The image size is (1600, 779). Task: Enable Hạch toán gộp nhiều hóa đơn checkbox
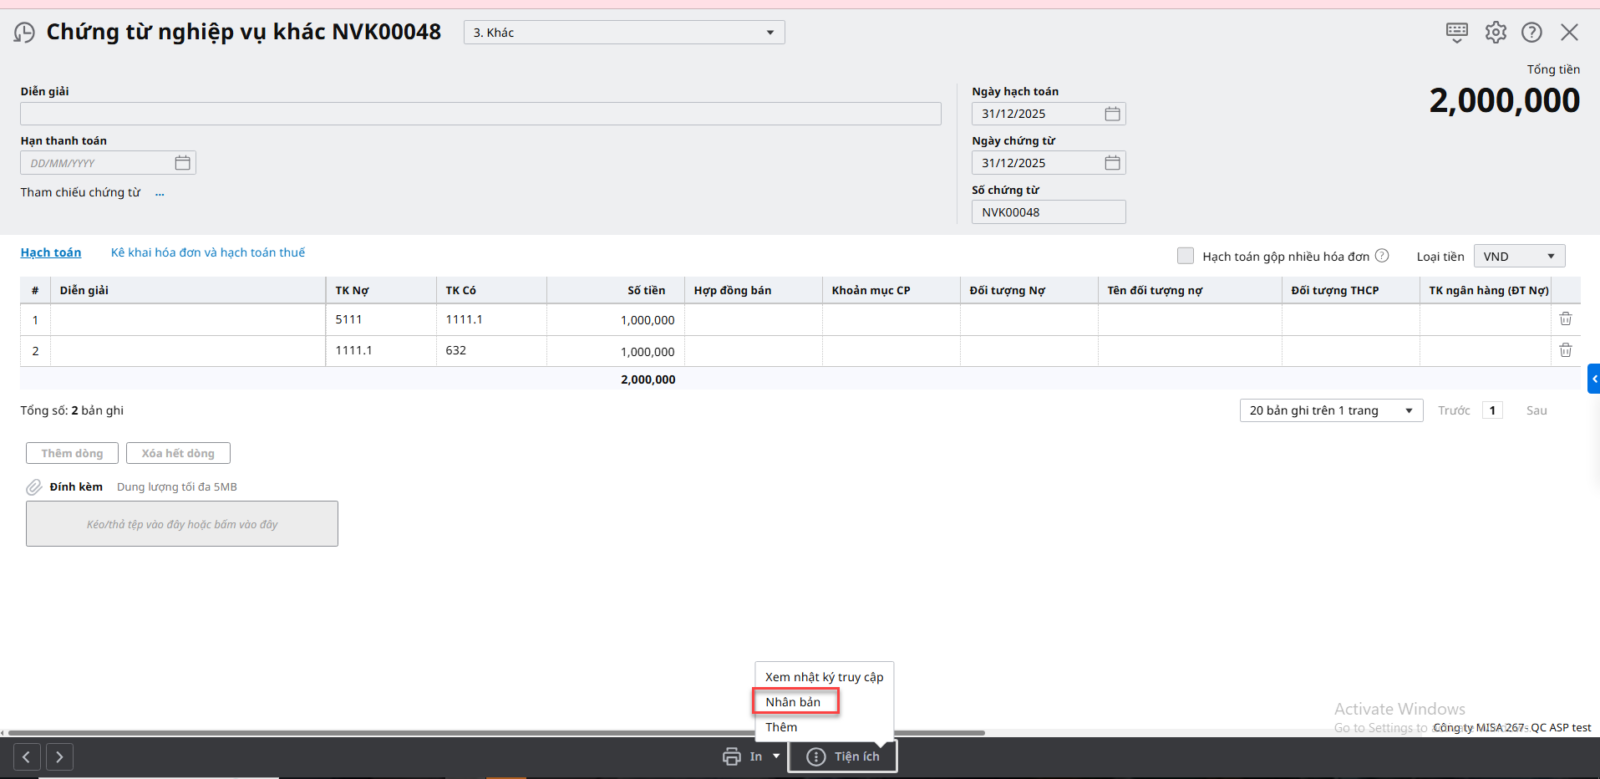point(1185,256)
